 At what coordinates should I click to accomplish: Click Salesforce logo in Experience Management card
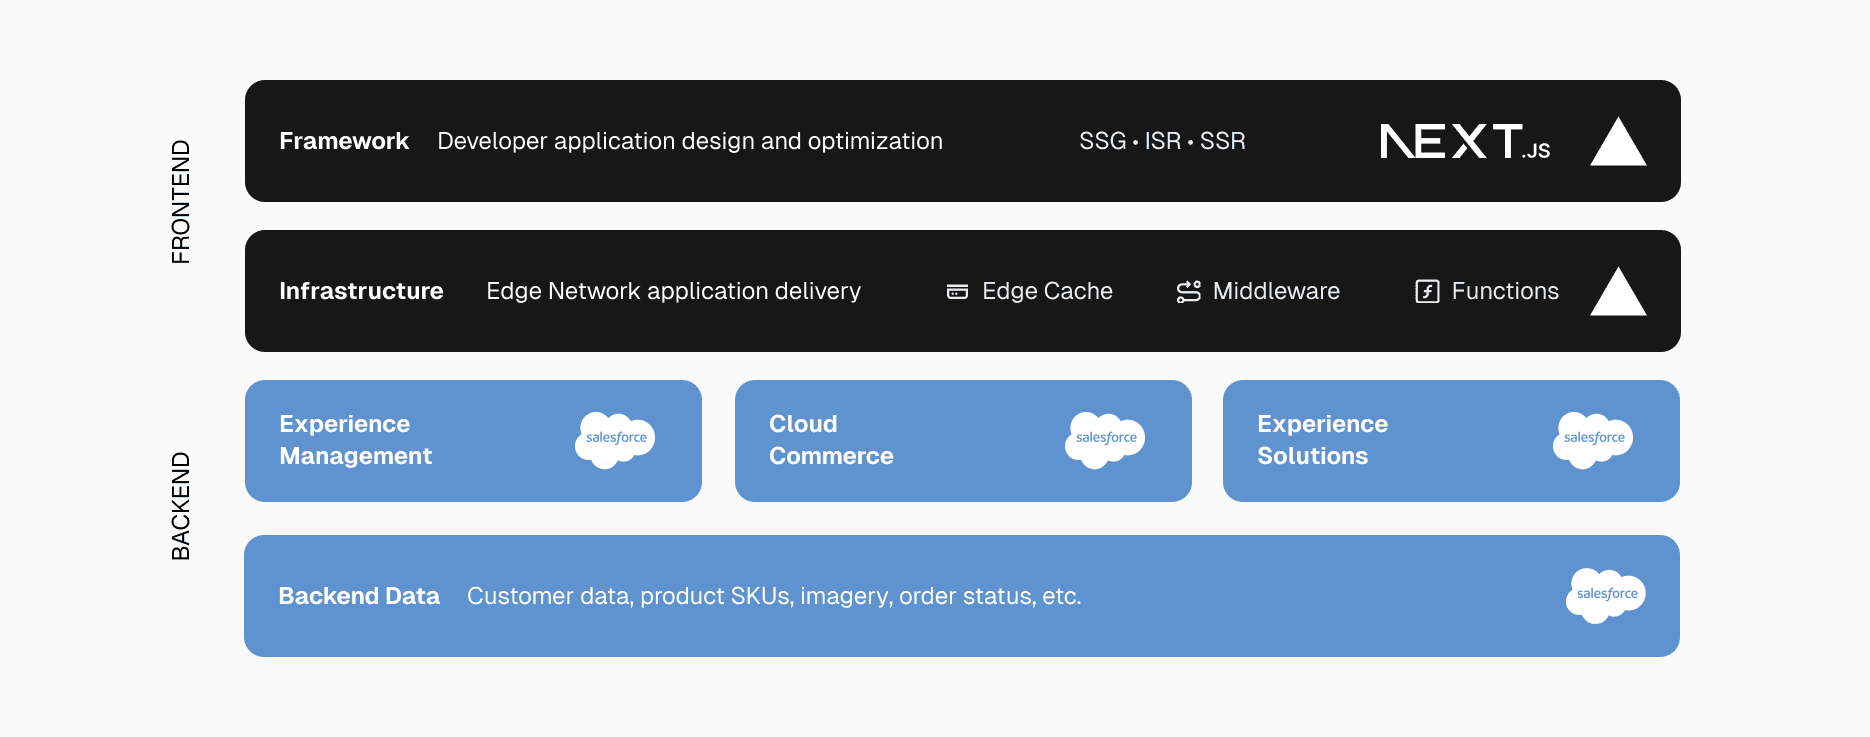pyautogui.click(x=615, y=439)
